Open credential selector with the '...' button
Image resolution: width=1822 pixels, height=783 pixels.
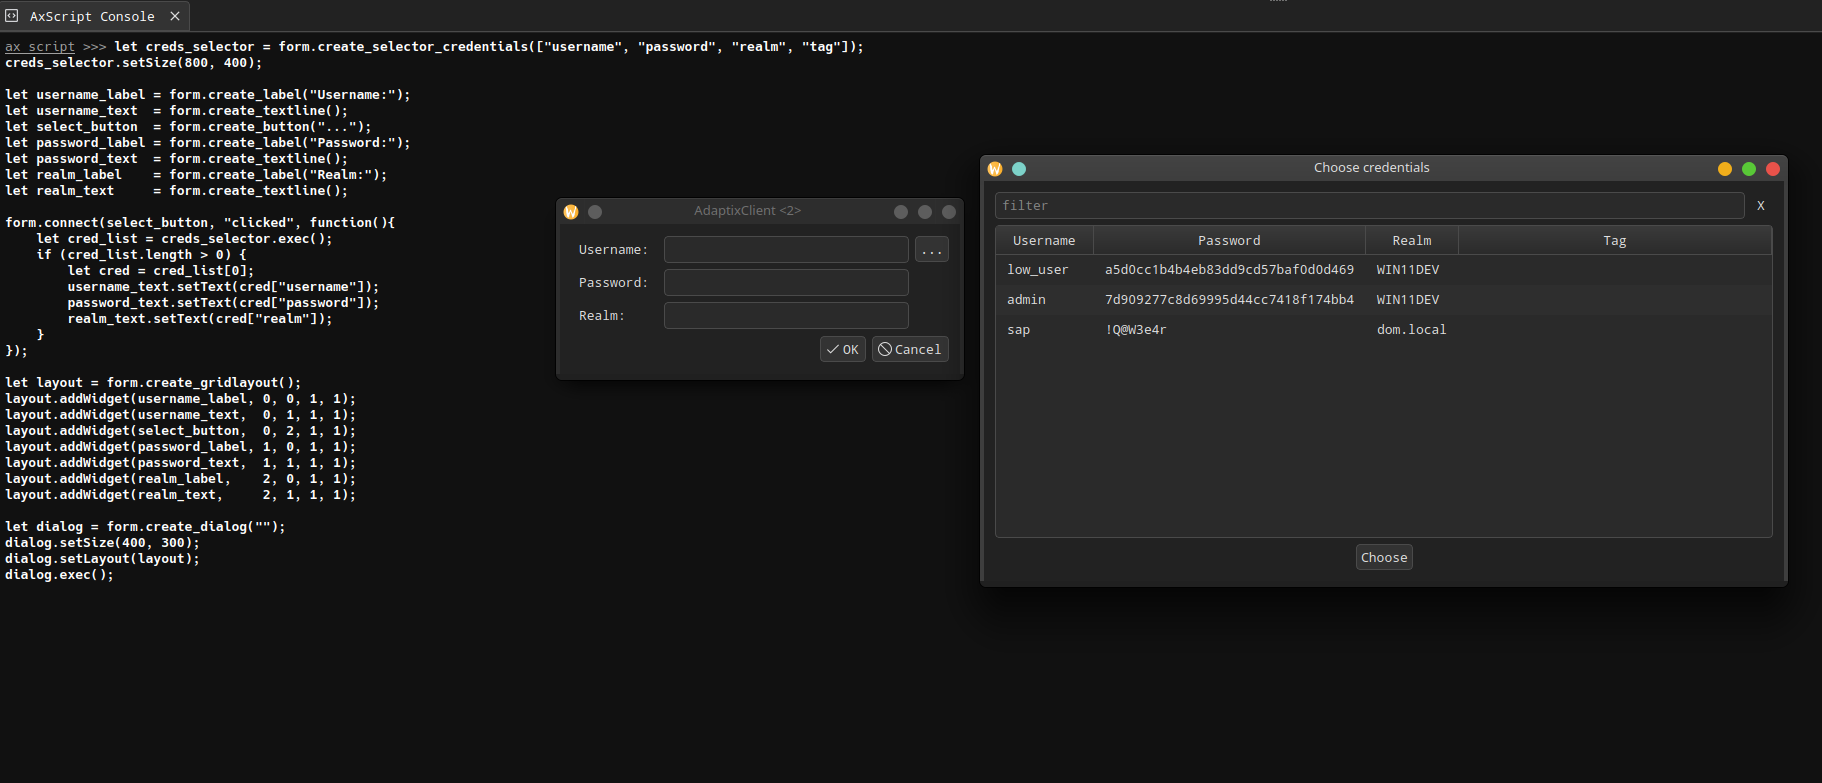(932, 250)
